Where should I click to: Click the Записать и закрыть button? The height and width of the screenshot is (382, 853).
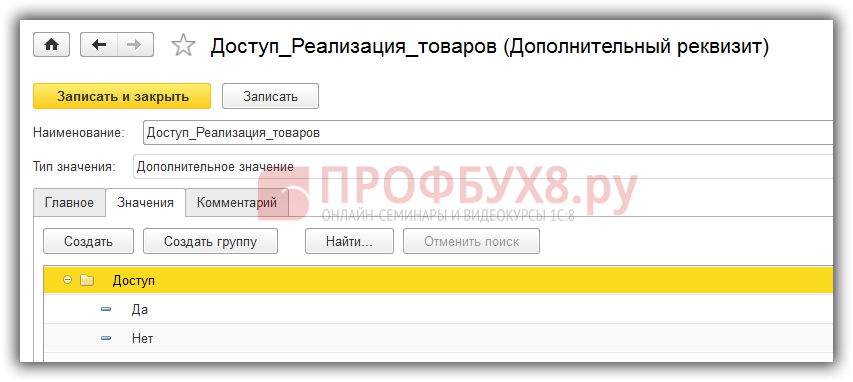pyautogui.click(x=122, y=96)
